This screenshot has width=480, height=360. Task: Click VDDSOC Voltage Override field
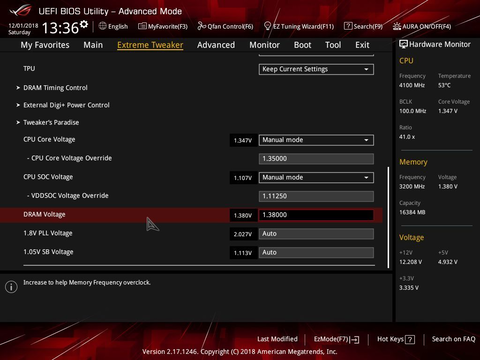(316, 196)
